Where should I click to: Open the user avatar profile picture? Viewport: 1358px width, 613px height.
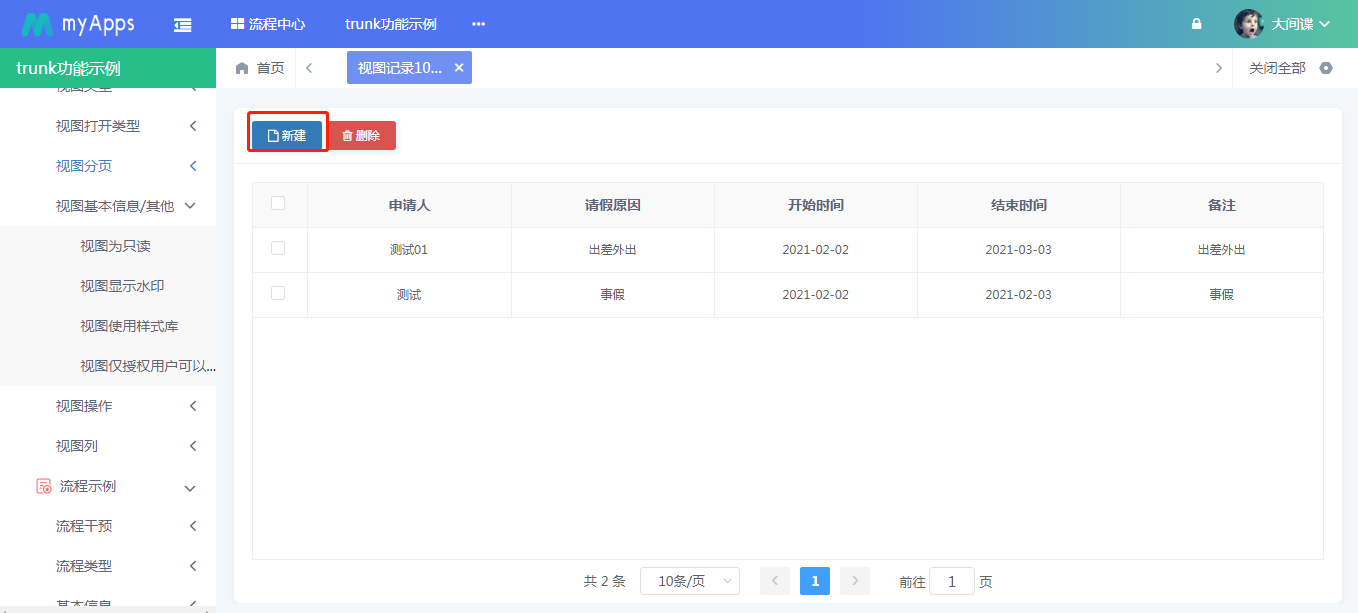[x=1248, y=24]
